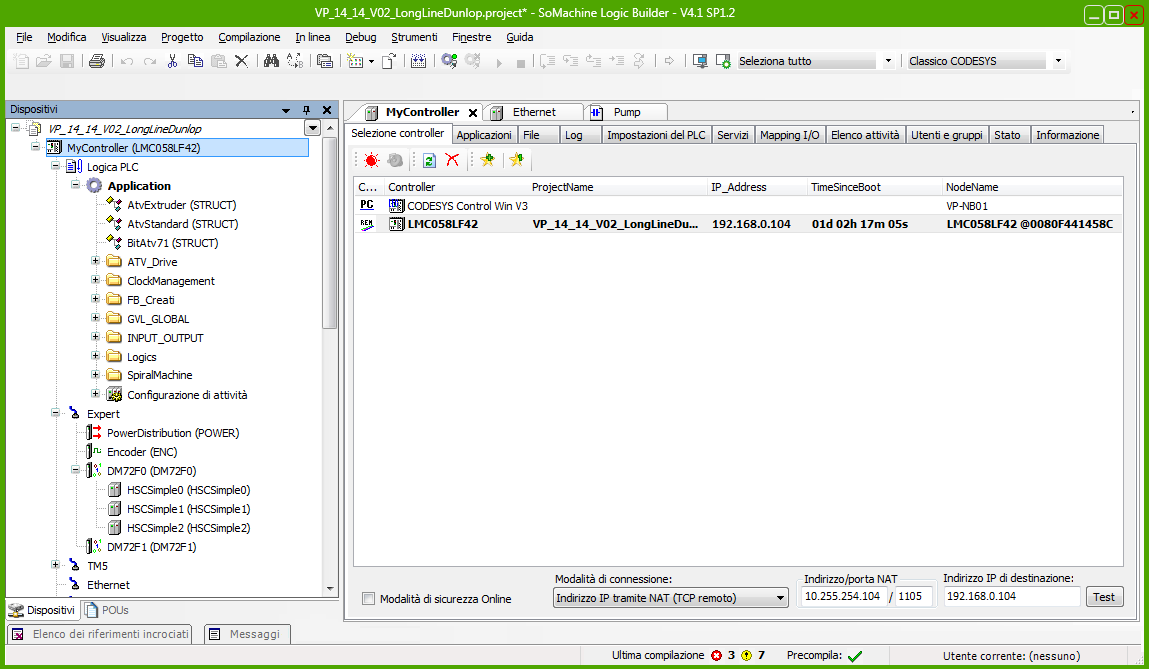Expand the TM5 node
The height and width of the screenshot is (669, 1150).
(x=56, y=565)
